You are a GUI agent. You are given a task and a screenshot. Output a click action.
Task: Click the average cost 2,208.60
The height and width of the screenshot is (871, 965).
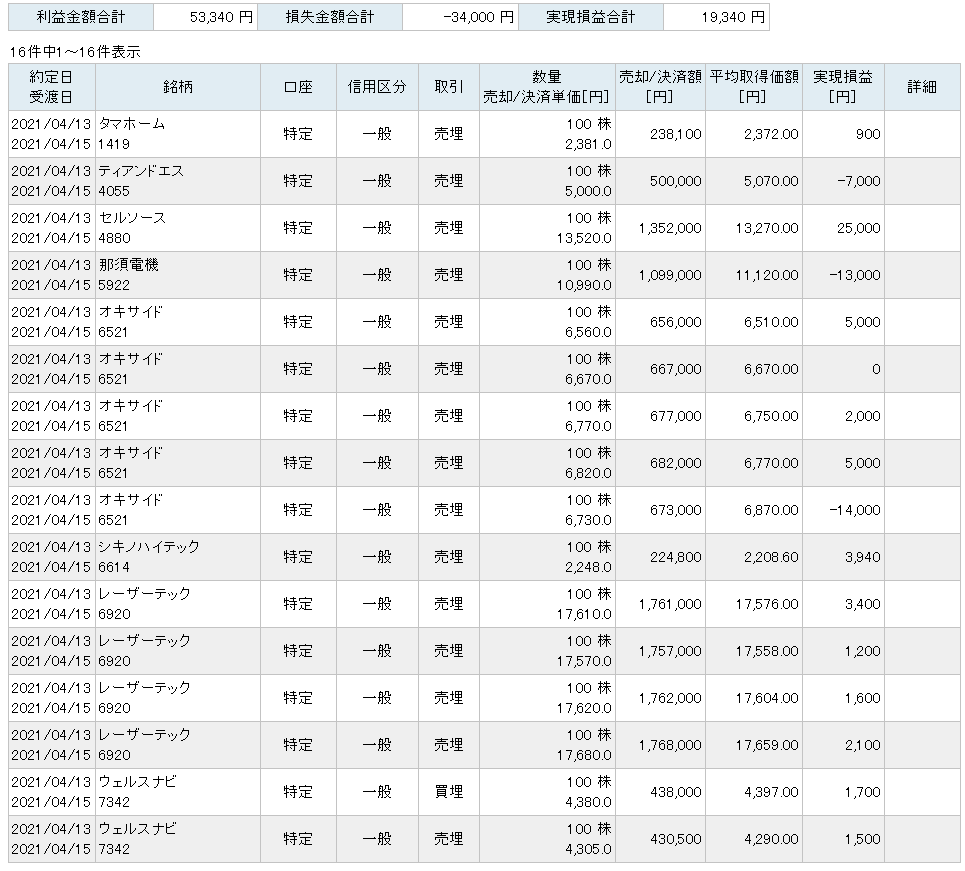pyautogui.click(x=771, y=557)
